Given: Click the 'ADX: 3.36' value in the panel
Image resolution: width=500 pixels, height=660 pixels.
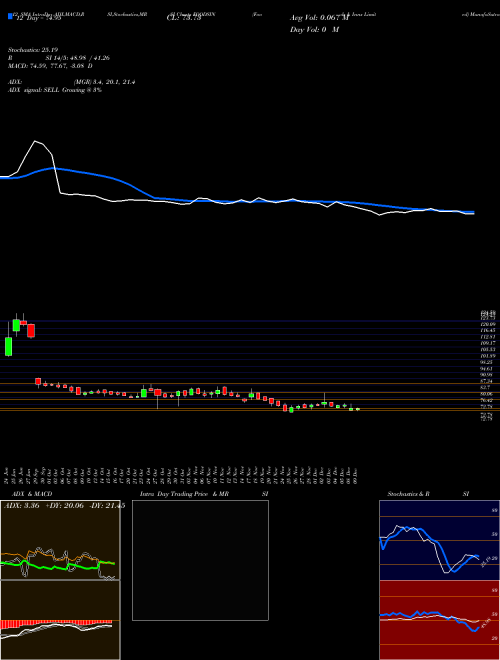Looking at the screenshot, I should coord(22,506).
